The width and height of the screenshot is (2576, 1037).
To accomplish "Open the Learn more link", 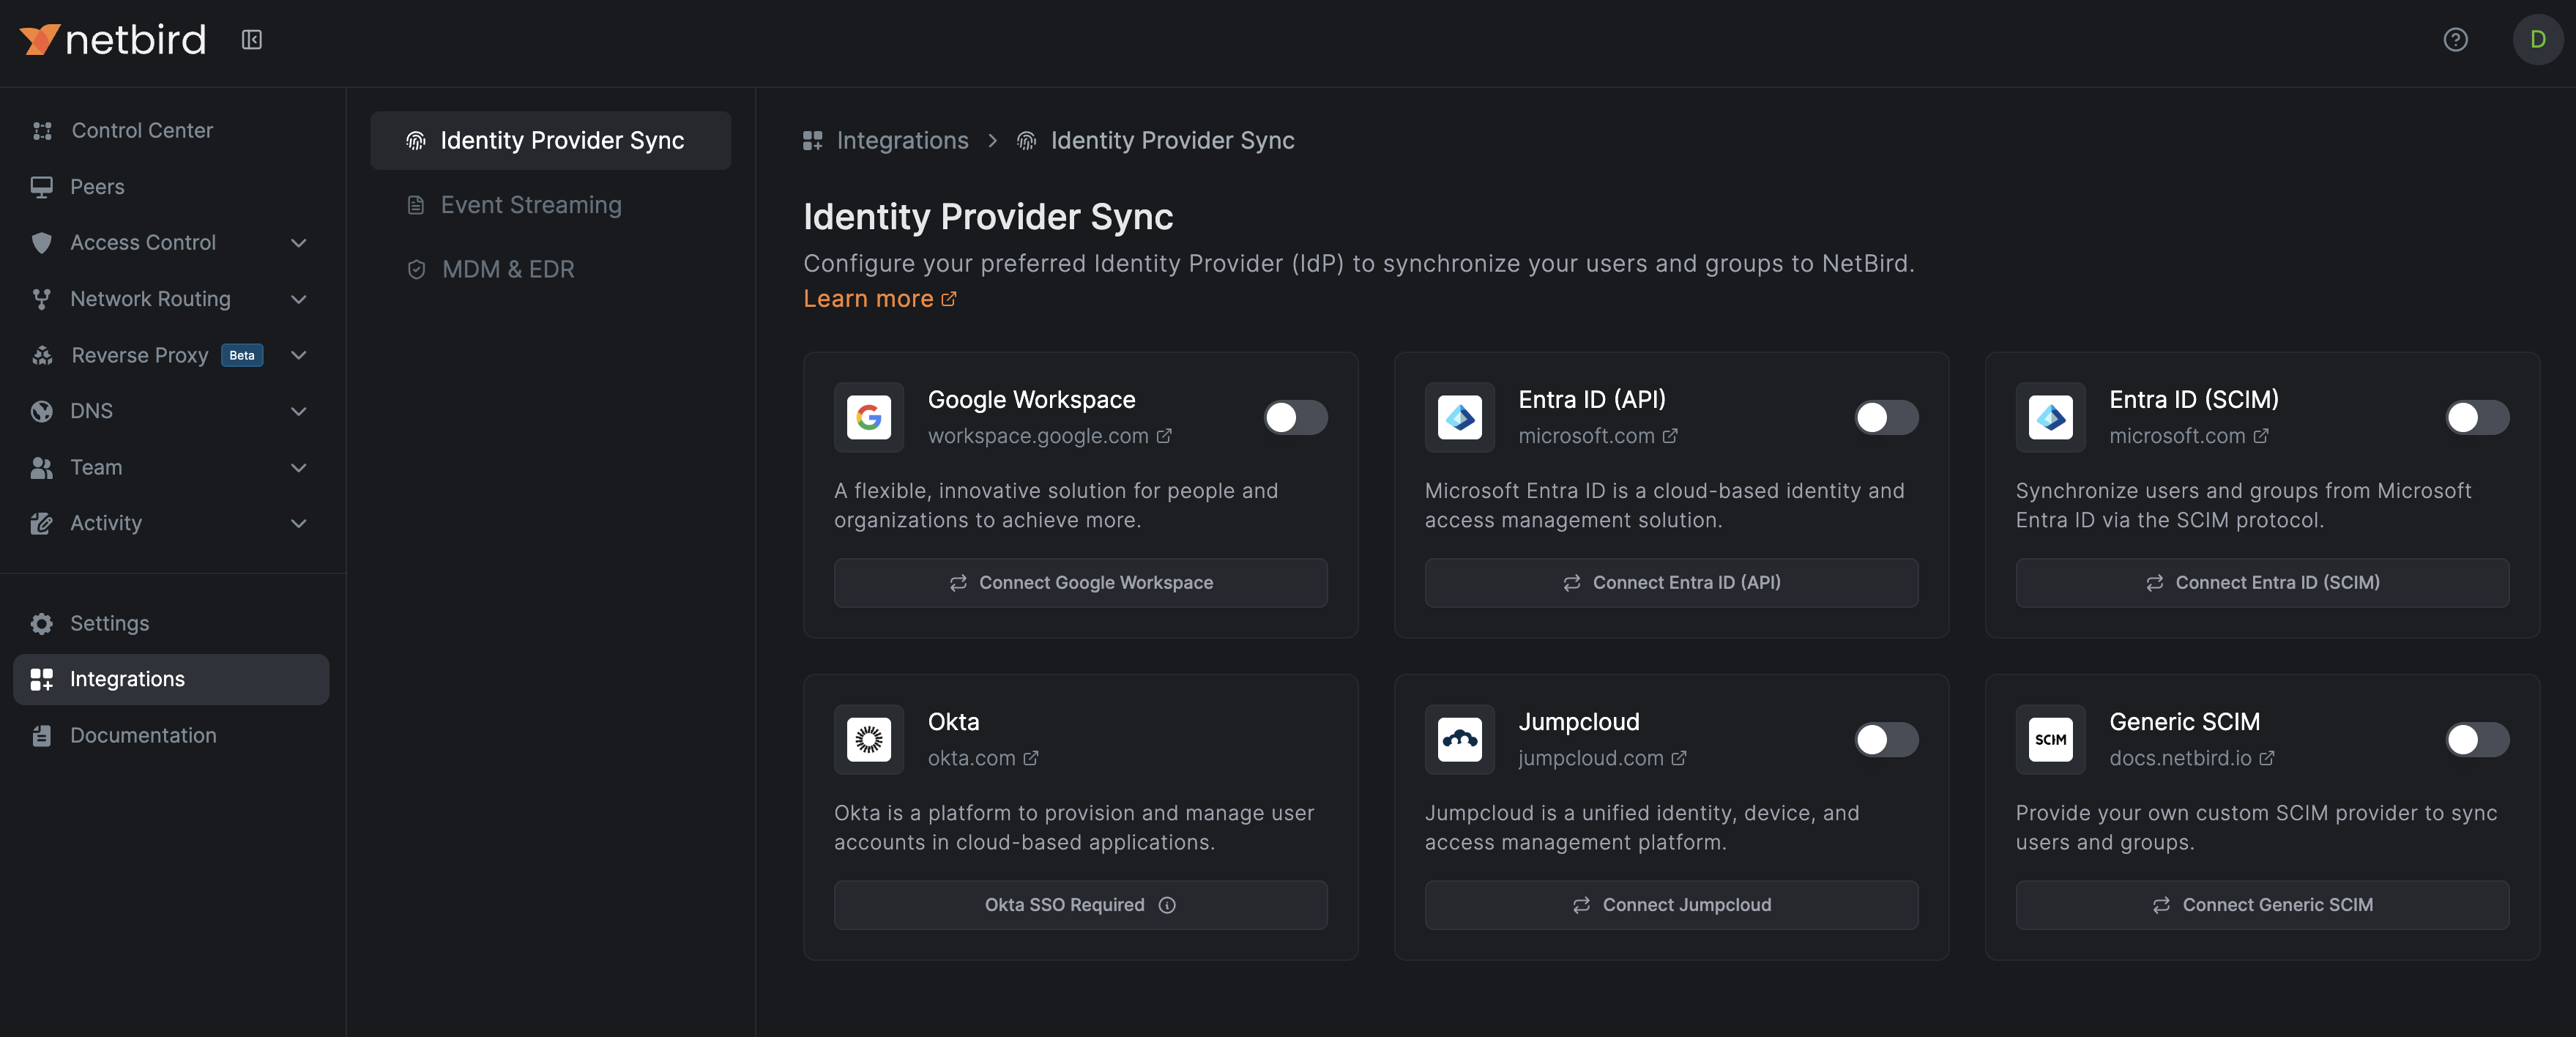I will [x=880, y=299].
